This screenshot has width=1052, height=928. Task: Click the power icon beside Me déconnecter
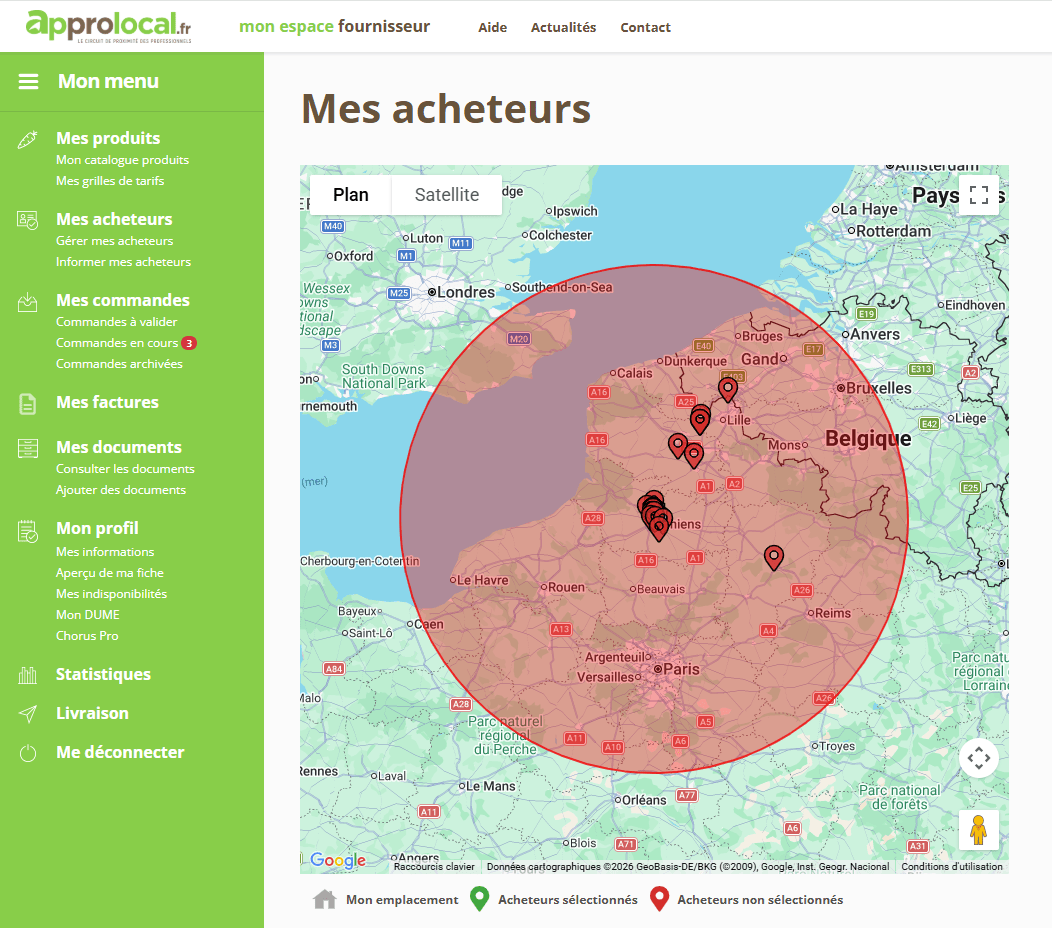(x=28, y=753)
